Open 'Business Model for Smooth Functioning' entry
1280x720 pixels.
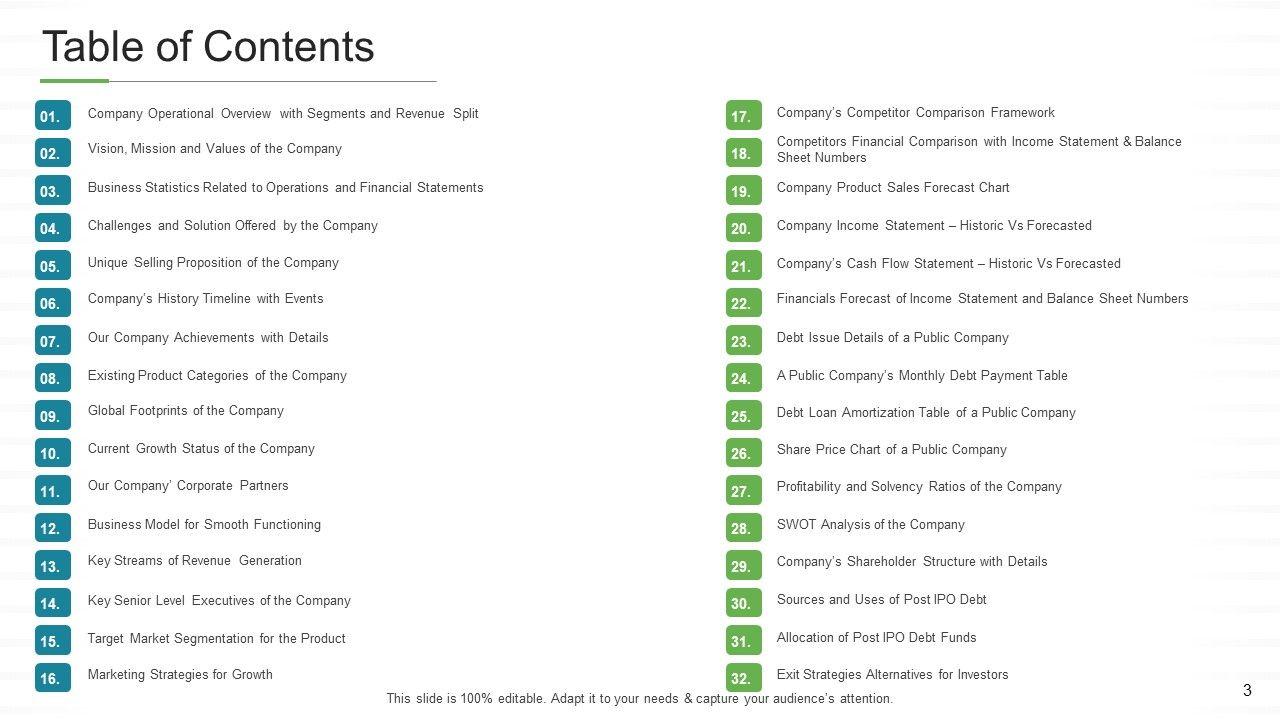click(204, 525)
